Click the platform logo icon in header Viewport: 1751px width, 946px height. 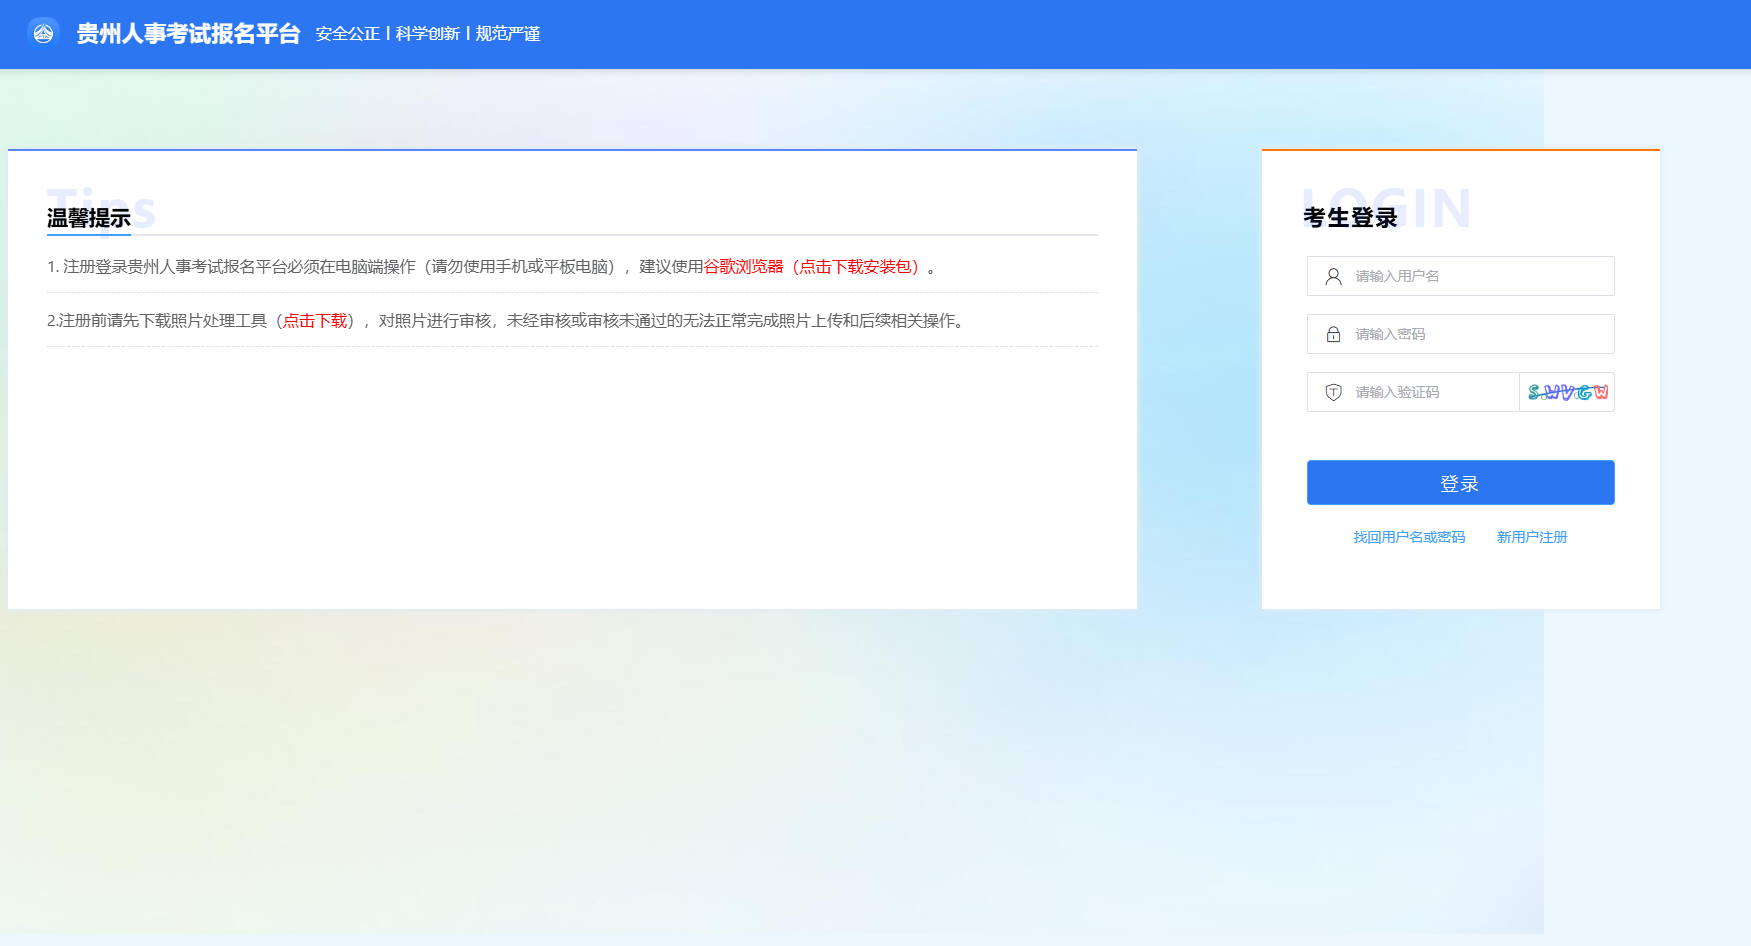point(43,33)
